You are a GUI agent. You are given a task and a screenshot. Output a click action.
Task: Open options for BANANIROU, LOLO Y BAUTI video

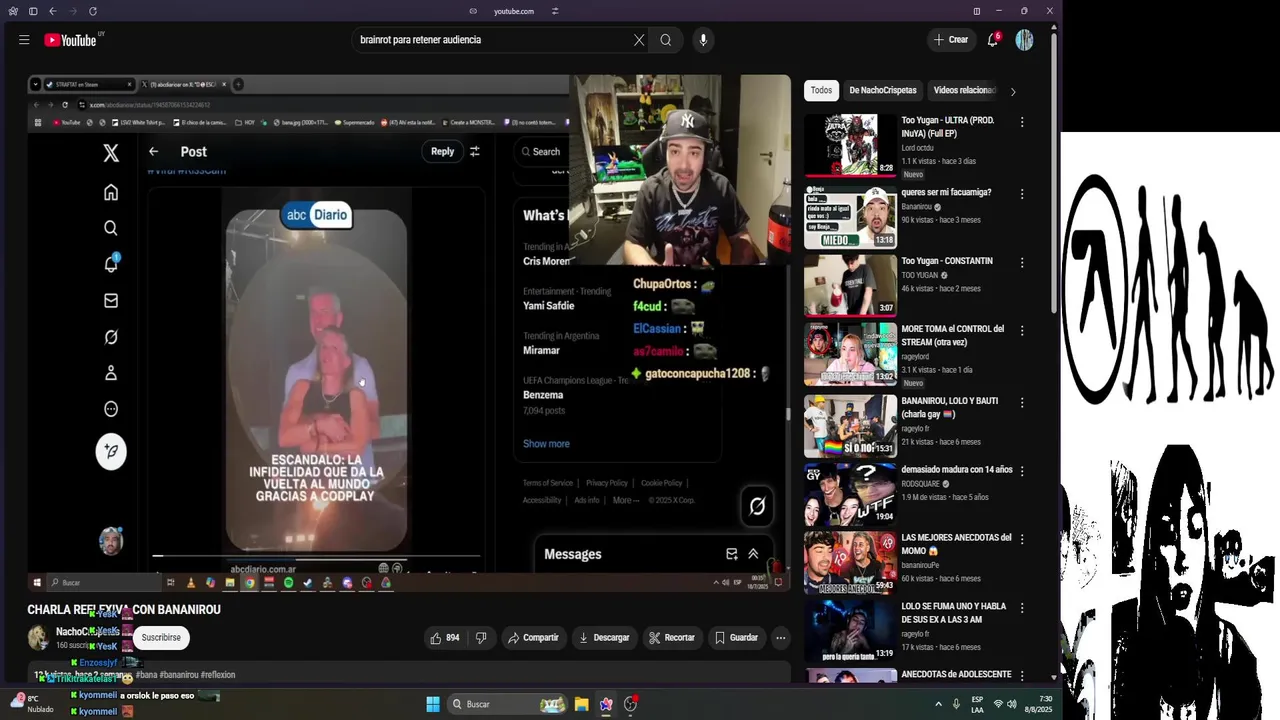(x=1022, y=403)
